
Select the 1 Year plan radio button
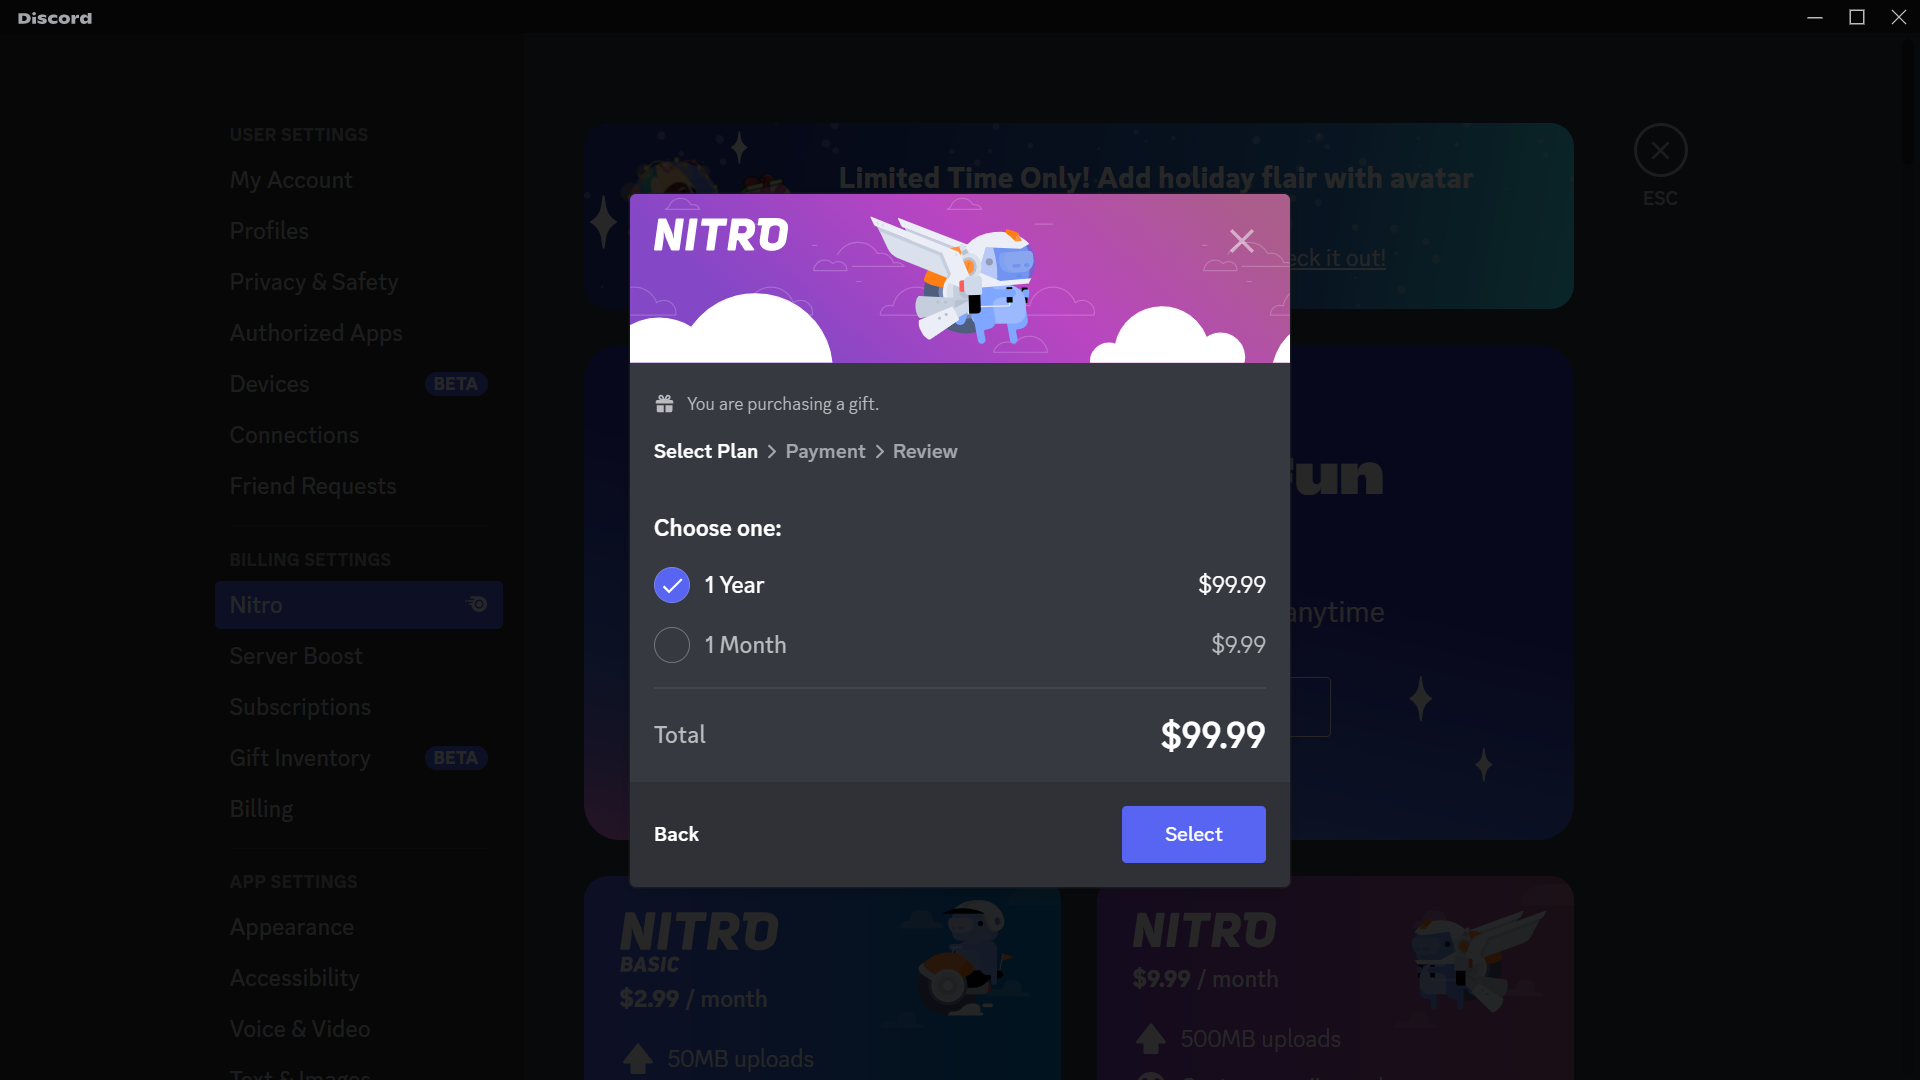[x=673, y=584]
